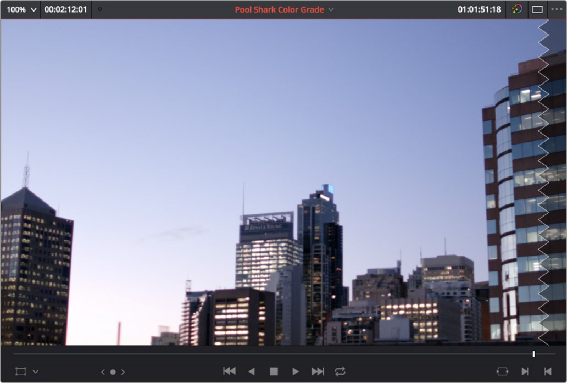The height and width of the screenshot is (383, 567).
Task: Click the scrubber playhead on jog bar
Action: [534, 354]
